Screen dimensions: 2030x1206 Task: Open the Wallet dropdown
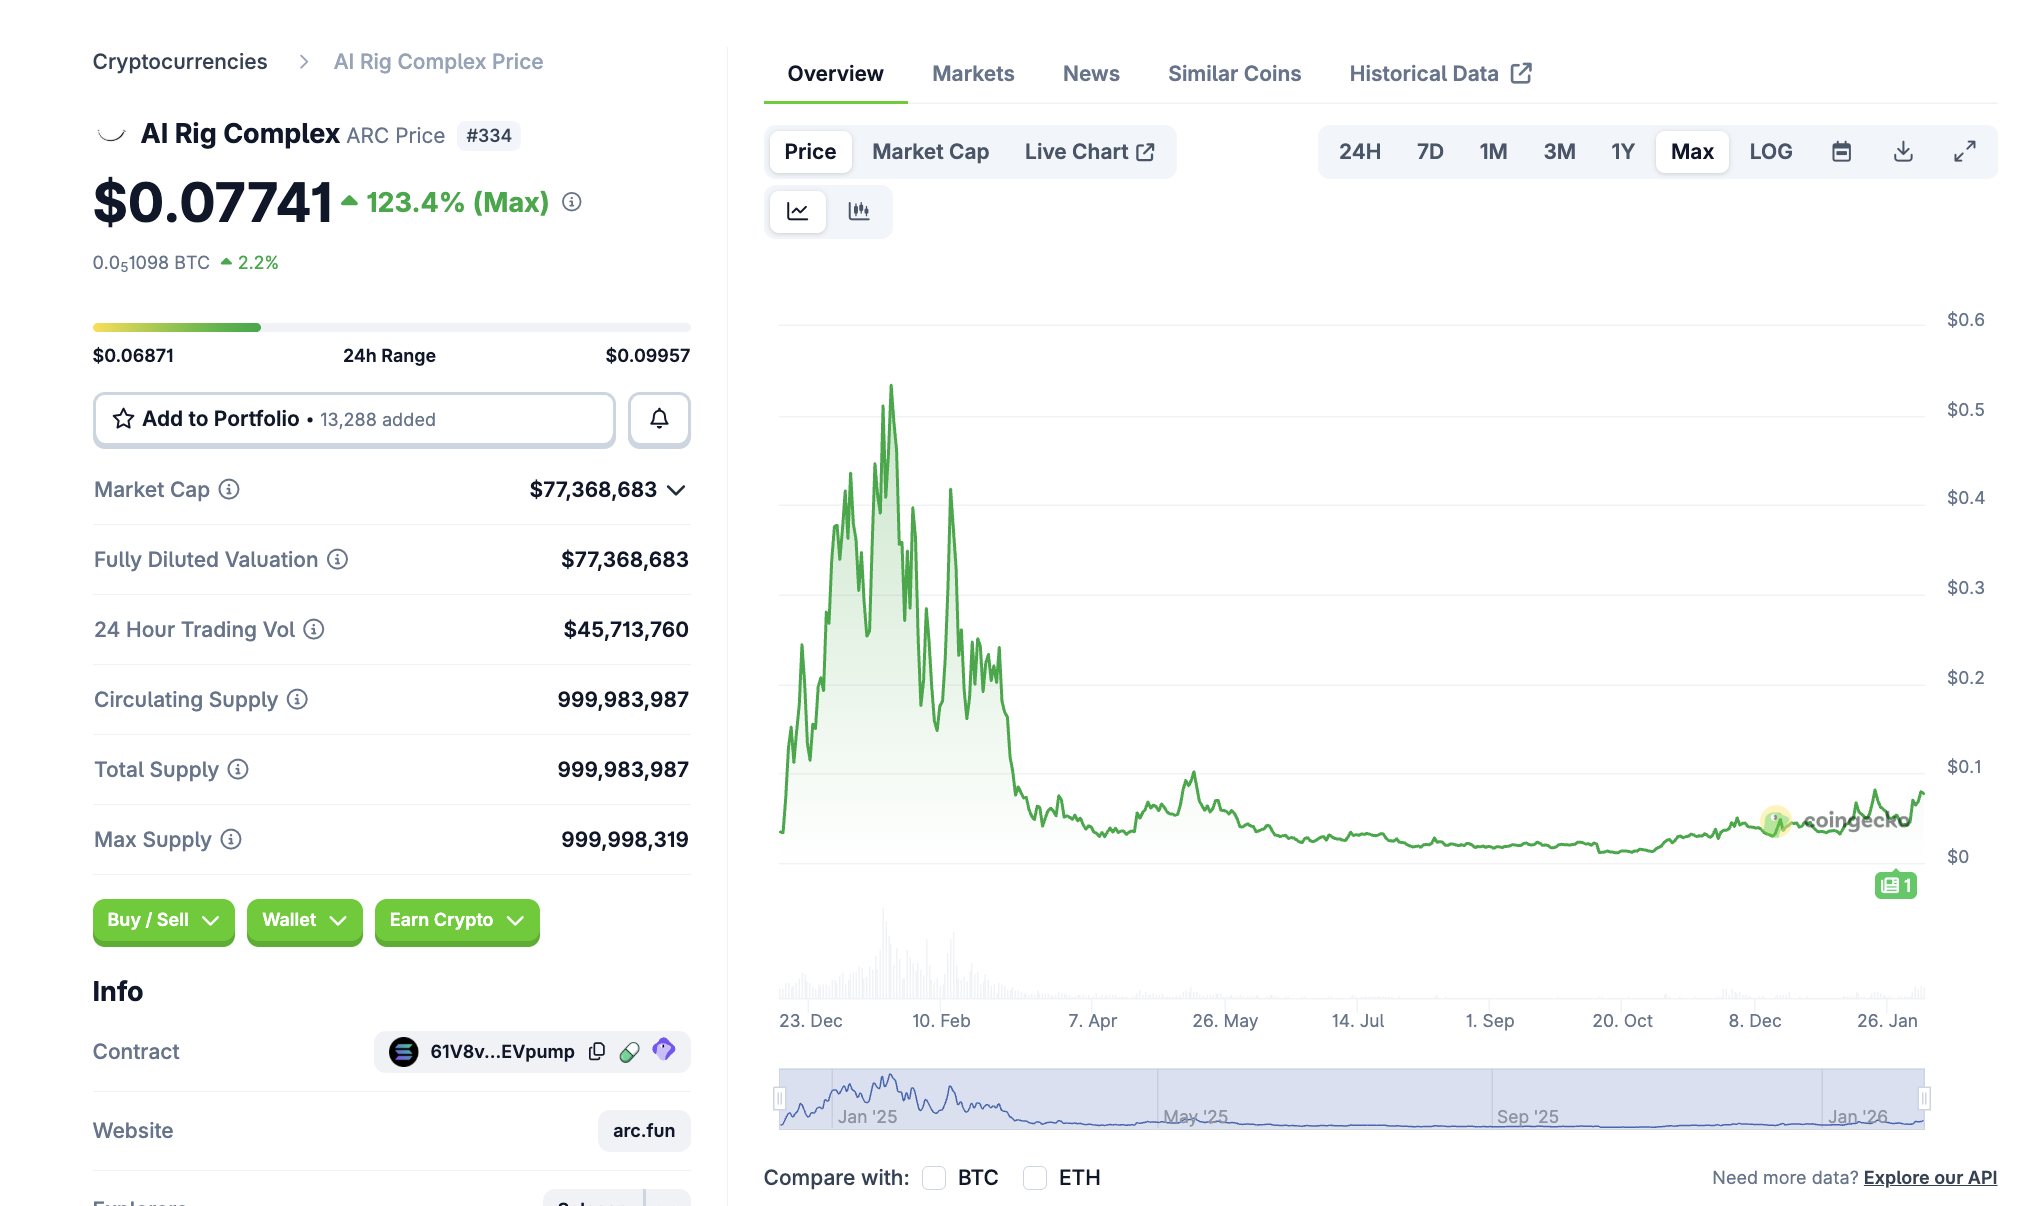click(304, 920)
